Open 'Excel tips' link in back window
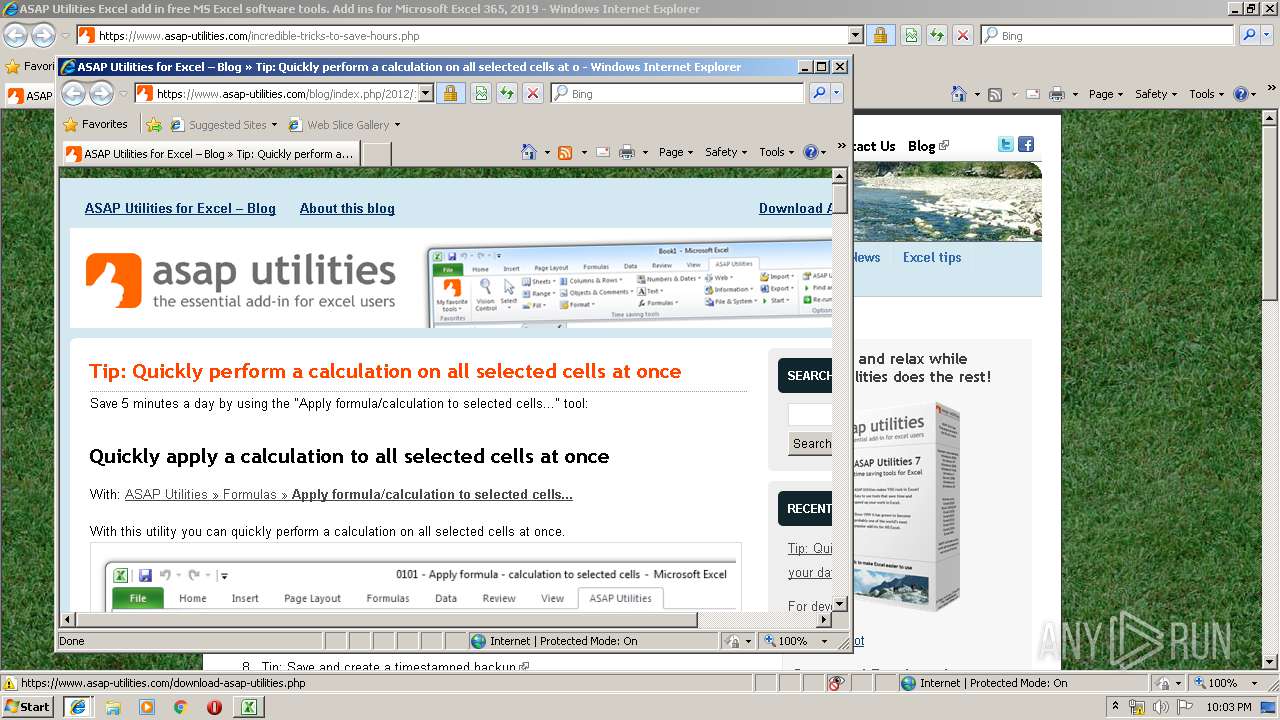Image resolution: width=1280 pixels, height=720 pixels. pos(932,257)
